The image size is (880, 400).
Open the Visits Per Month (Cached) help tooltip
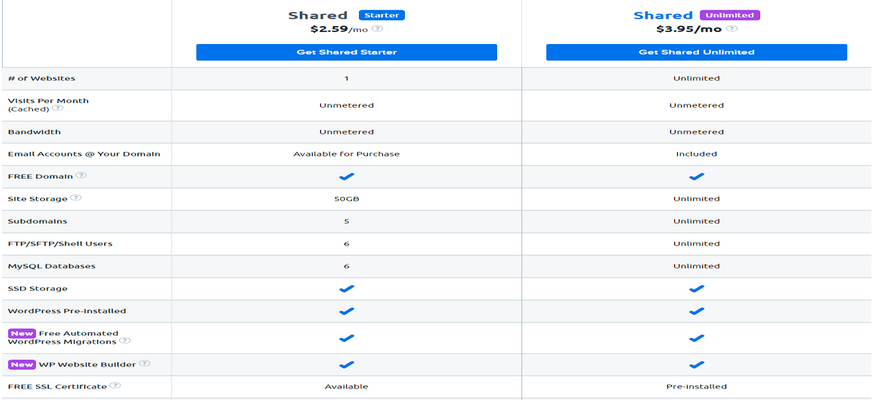[57, 109]
